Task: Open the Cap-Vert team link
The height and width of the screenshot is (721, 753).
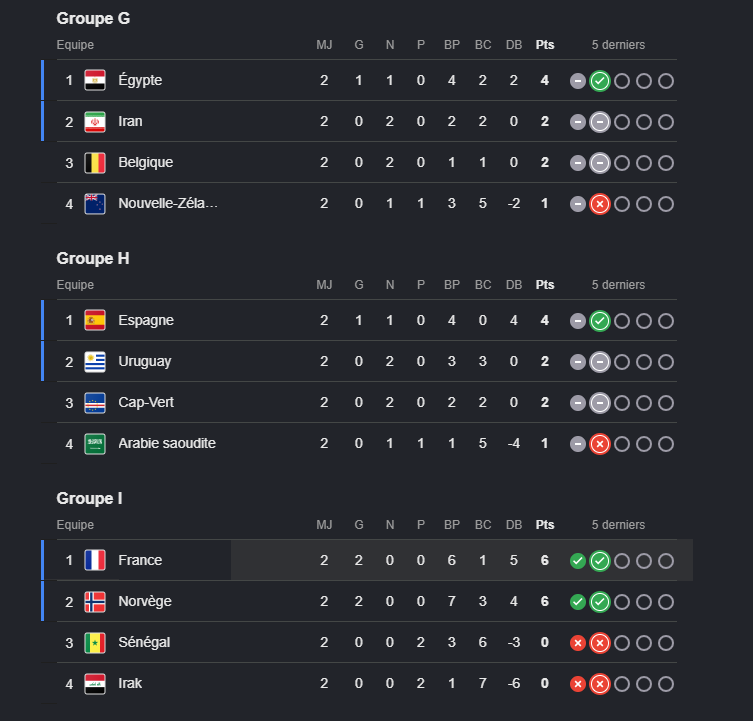Action: 146,402
